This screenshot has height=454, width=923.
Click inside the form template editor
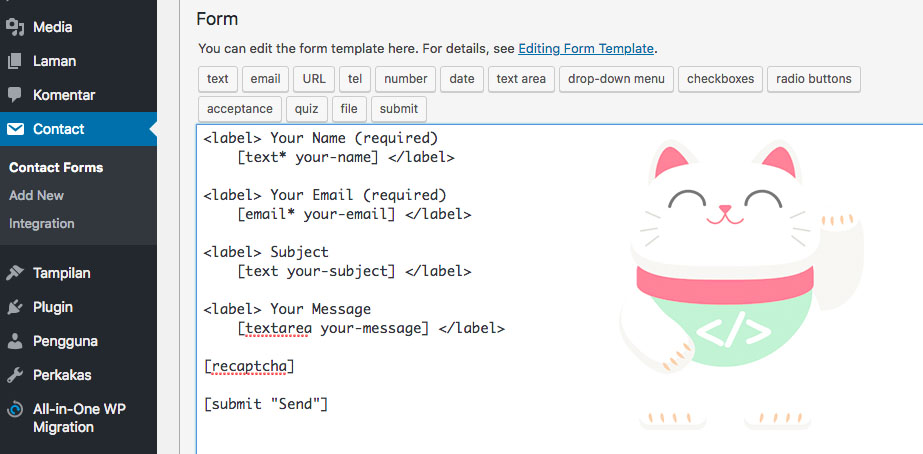click(559, 289)
